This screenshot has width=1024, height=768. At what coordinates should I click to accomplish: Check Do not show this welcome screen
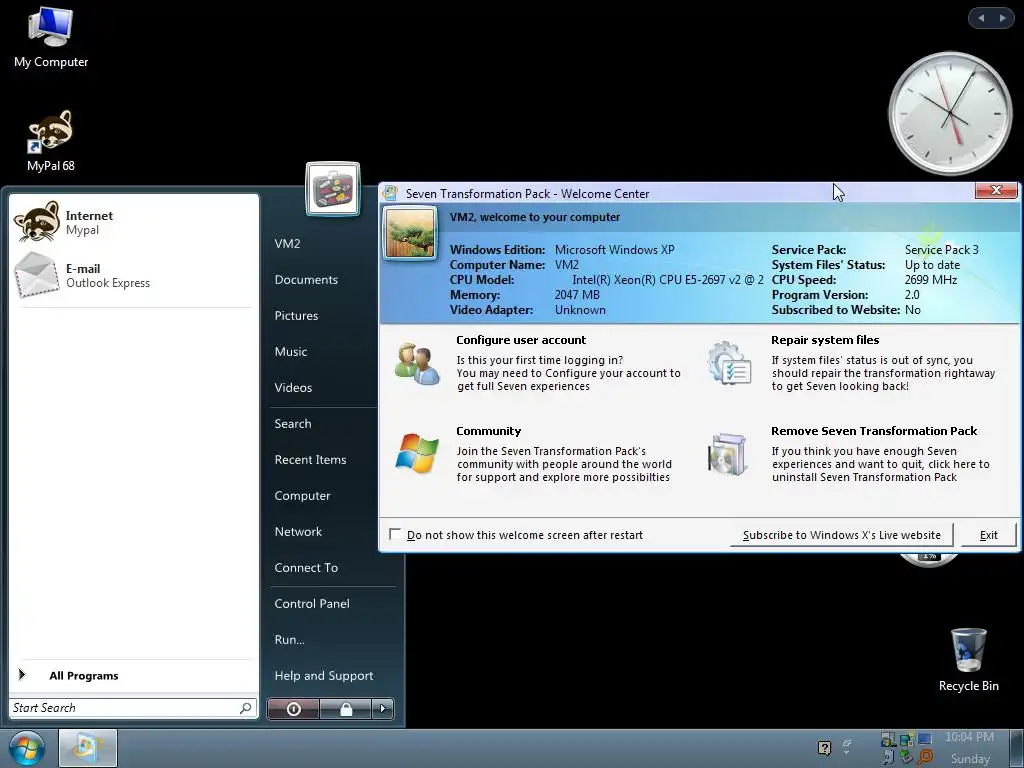tap(394, 534)
